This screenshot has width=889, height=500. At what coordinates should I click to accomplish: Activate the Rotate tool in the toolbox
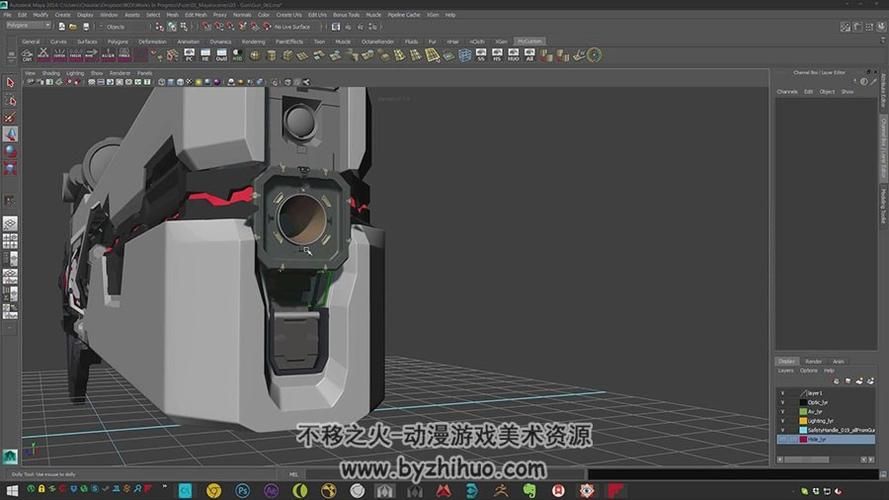coord(10,151)
